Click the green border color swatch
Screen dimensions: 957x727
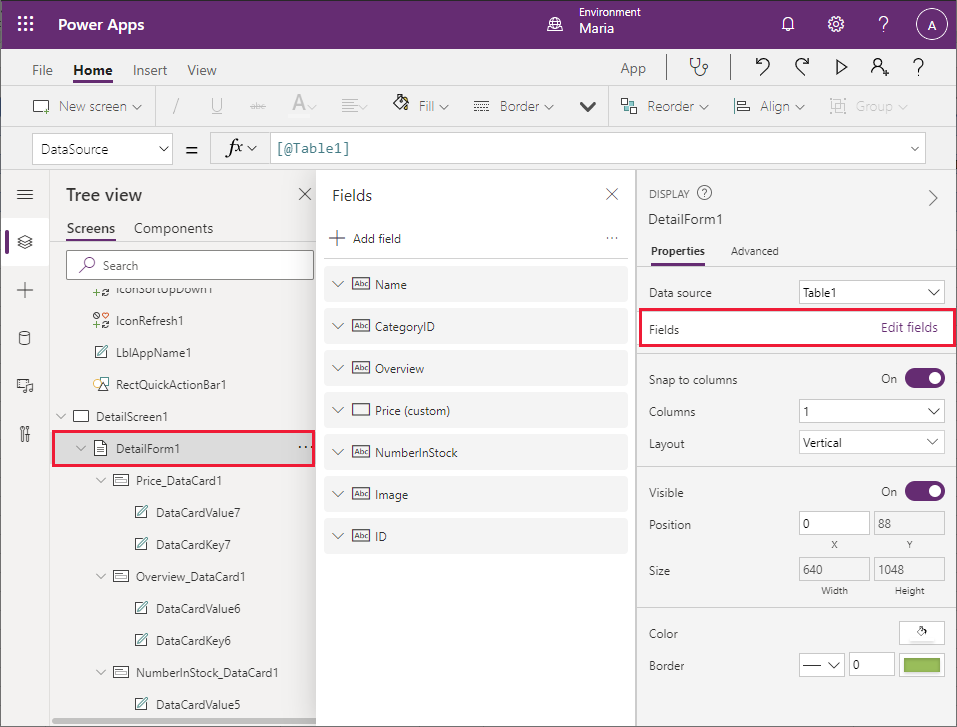[x=922, y=665]
